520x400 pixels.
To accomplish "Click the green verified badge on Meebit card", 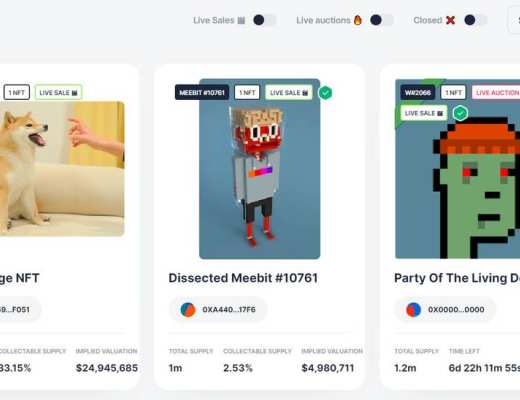I will click(x=325, y=93).
